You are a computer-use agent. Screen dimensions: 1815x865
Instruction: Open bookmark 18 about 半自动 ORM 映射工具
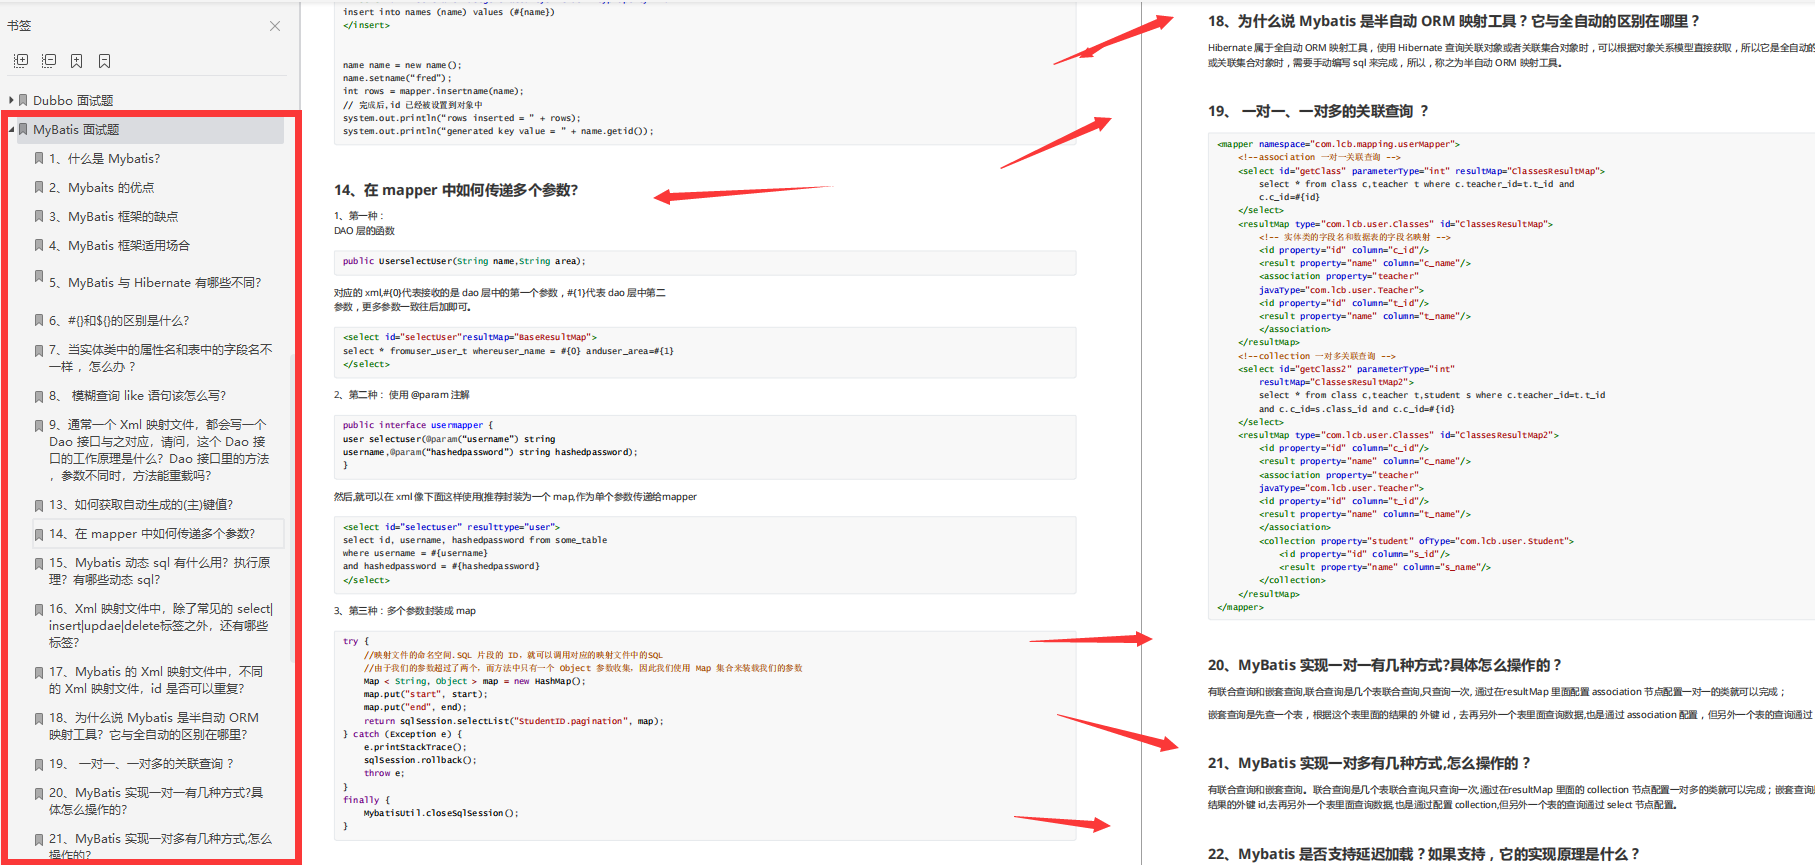click(154, 726)
